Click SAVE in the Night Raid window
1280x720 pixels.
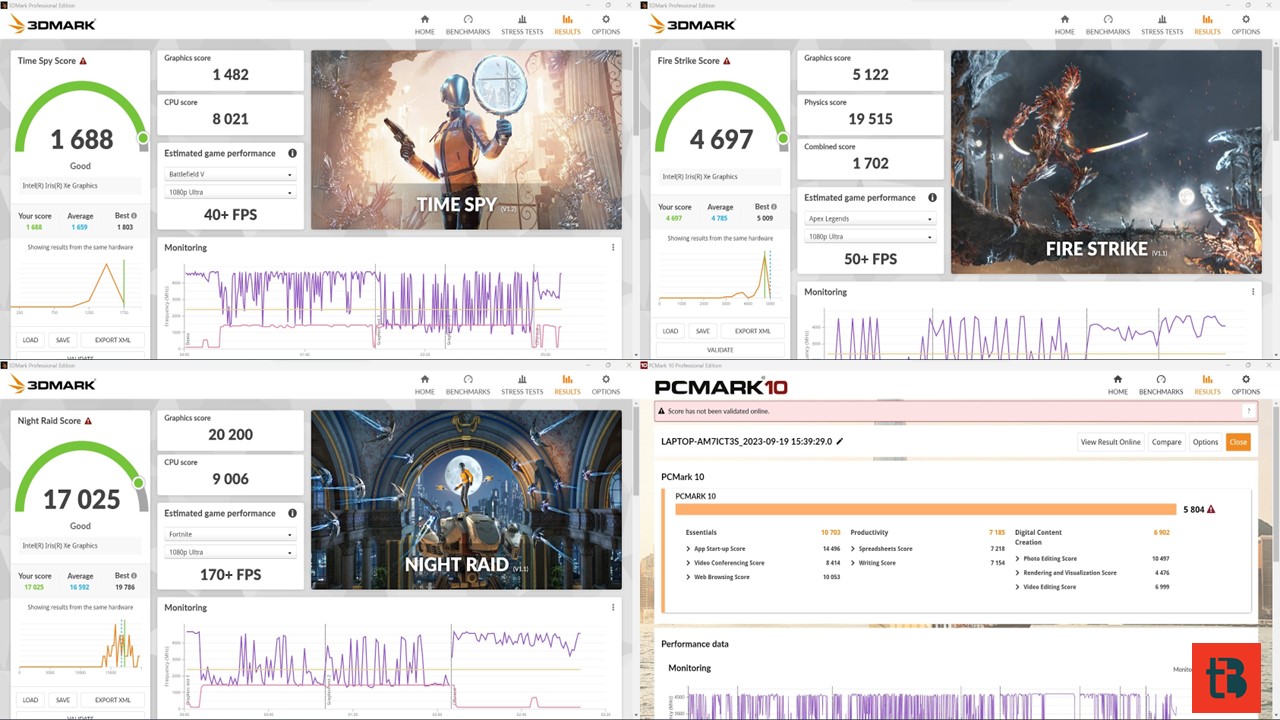tap(63, 700)
